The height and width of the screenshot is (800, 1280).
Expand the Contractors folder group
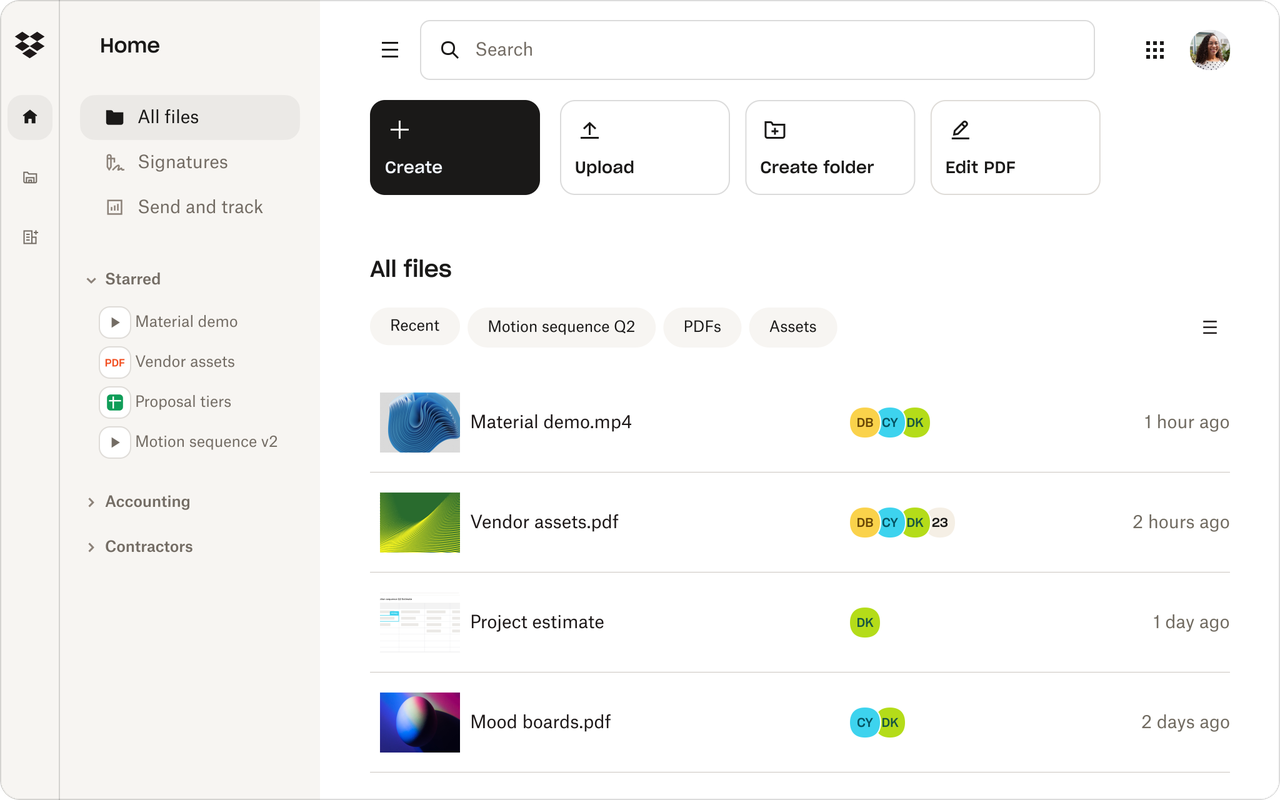point(91,546)
